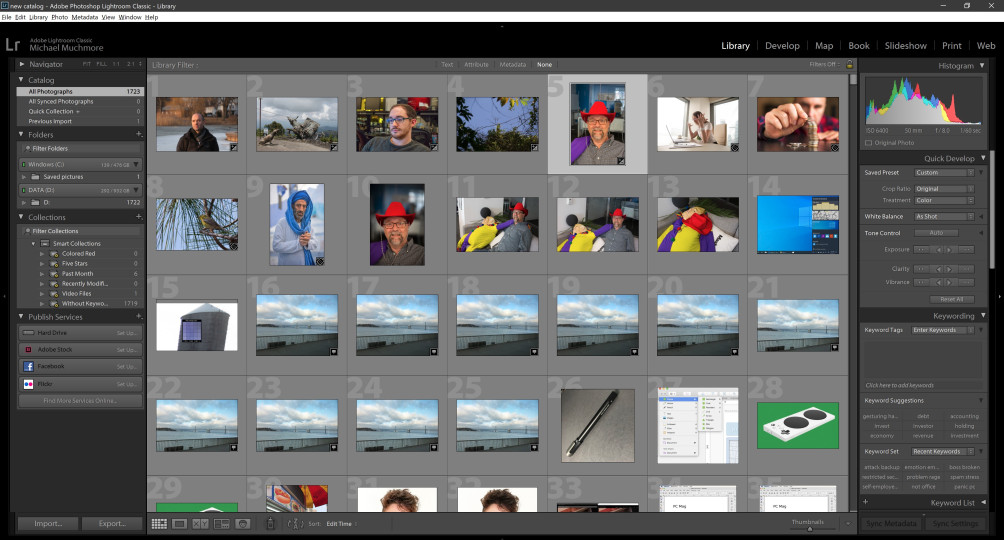Set Navigator zoom to FIT
Screen dimensions: 1004x540
click(86, 64)
